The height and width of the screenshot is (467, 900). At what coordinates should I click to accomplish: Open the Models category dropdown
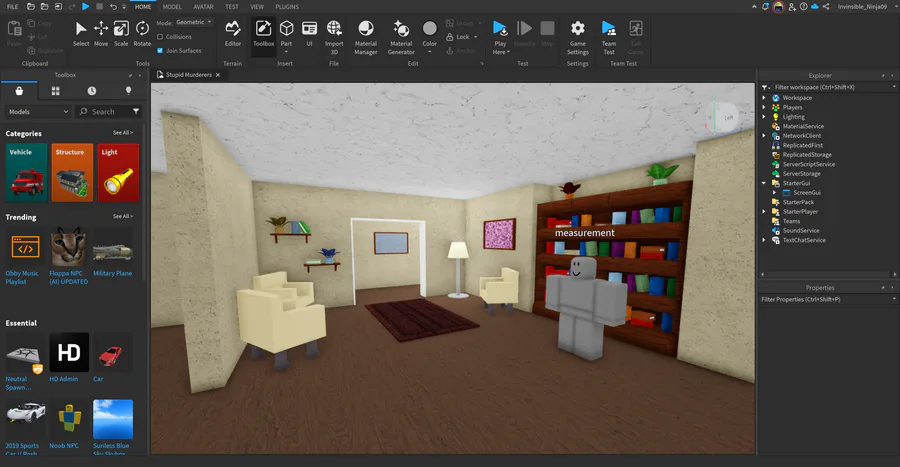point(38,111)
